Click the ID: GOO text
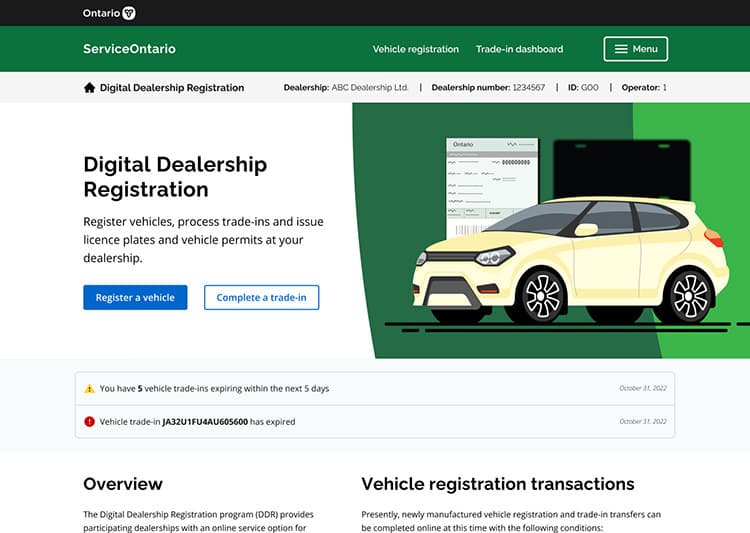 coord(583,88)
